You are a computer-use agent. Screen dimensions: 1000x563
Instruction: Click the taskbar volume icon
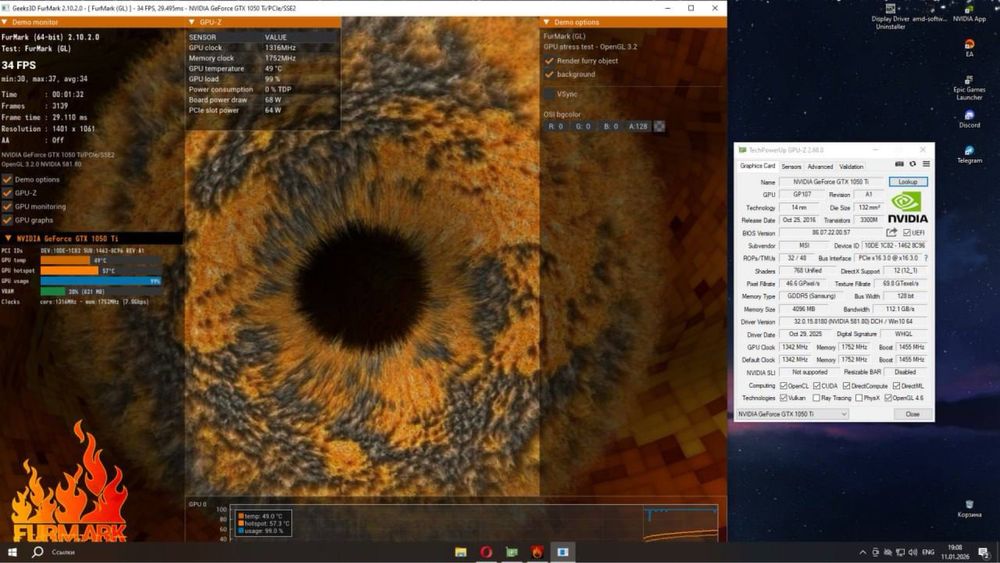[913, 552]
